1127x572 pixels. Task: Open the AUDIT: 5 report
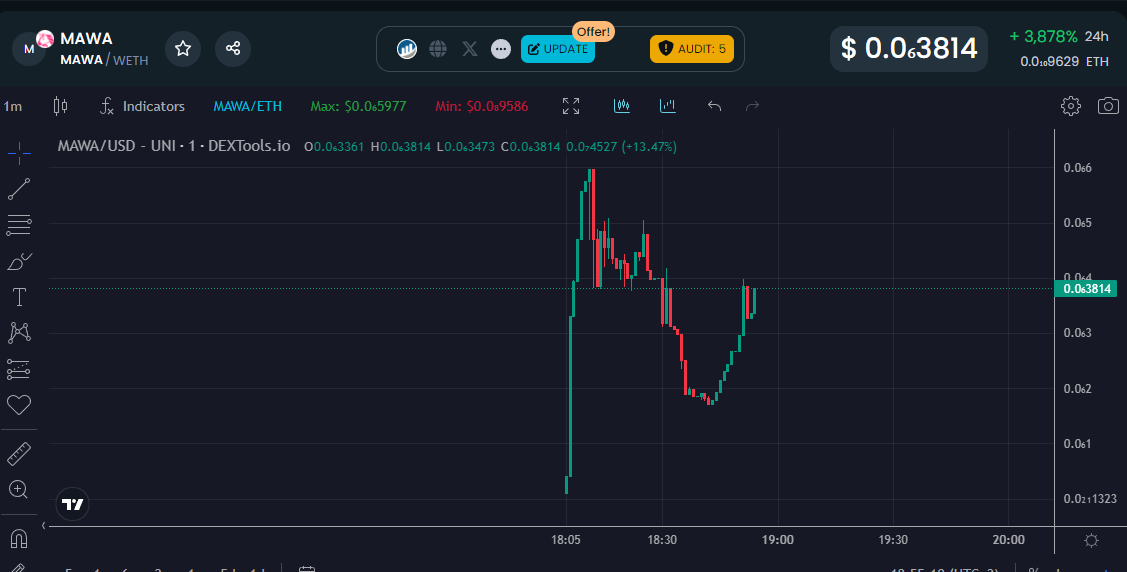[692, 49]
